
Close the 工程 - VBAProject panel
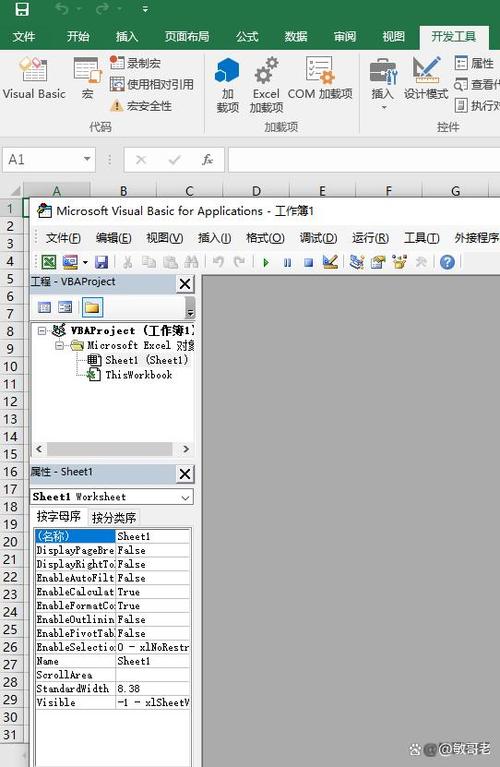pyautogui.click(x=185, y=284)
